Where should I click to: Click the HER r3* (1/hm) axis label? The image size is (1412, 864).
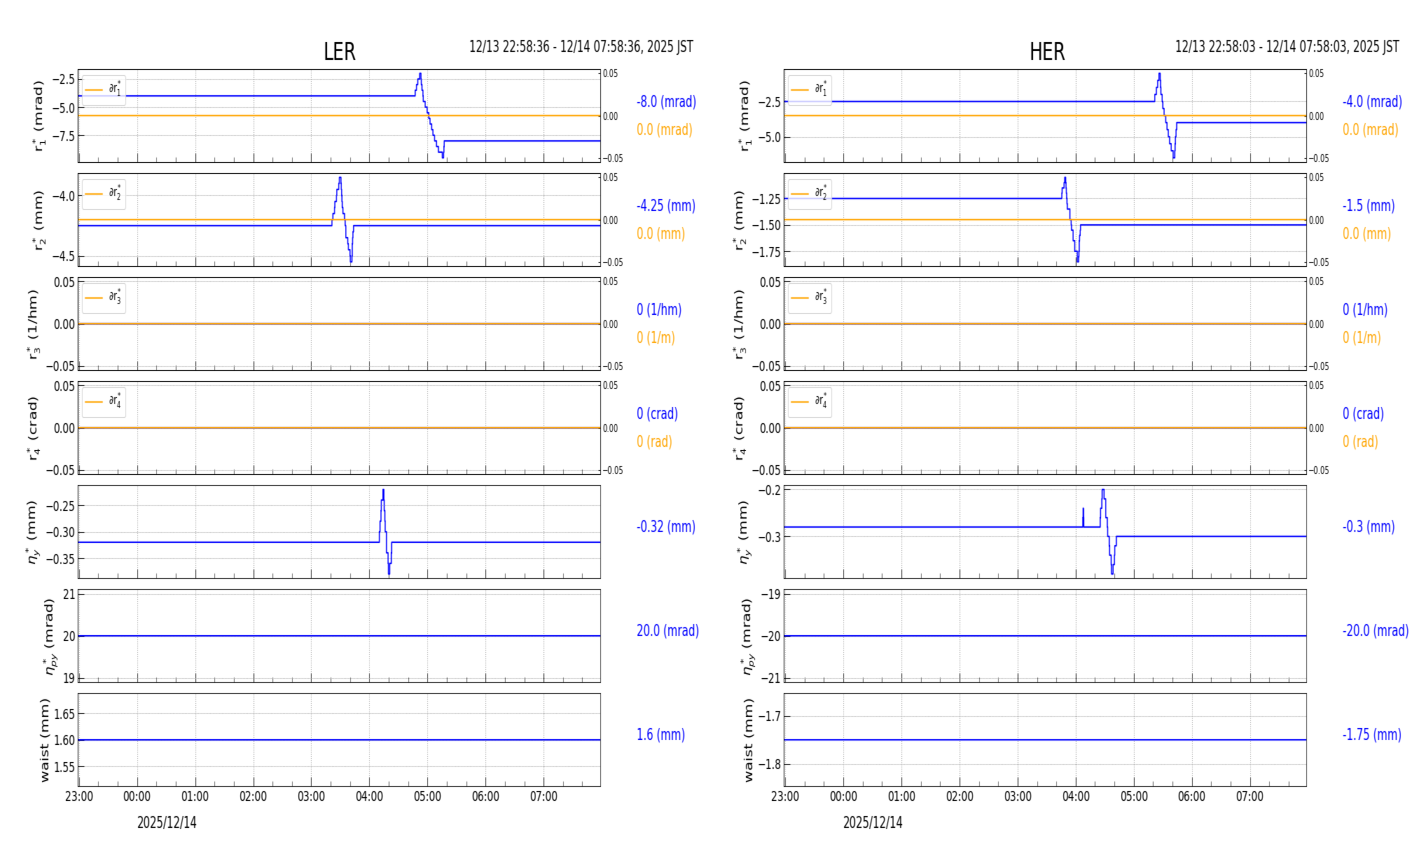(x=739, y=324)
